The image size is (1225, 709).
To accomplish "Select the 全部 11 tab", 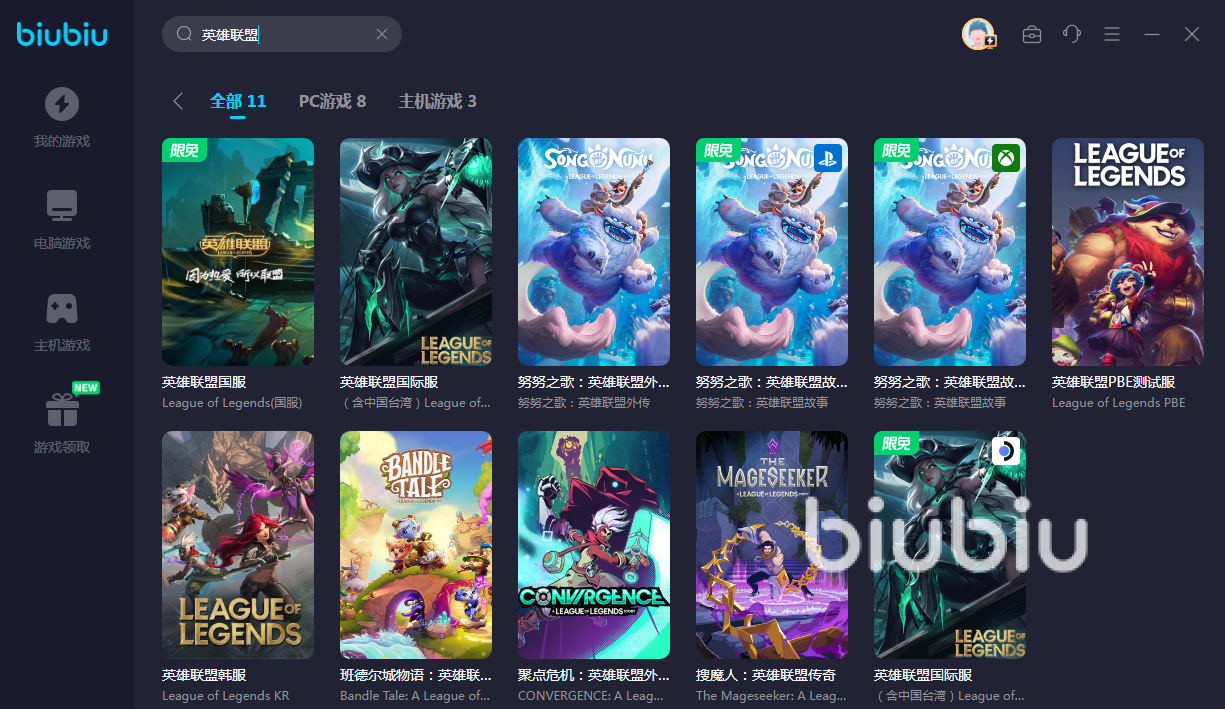I will click(x=238, y=101).
